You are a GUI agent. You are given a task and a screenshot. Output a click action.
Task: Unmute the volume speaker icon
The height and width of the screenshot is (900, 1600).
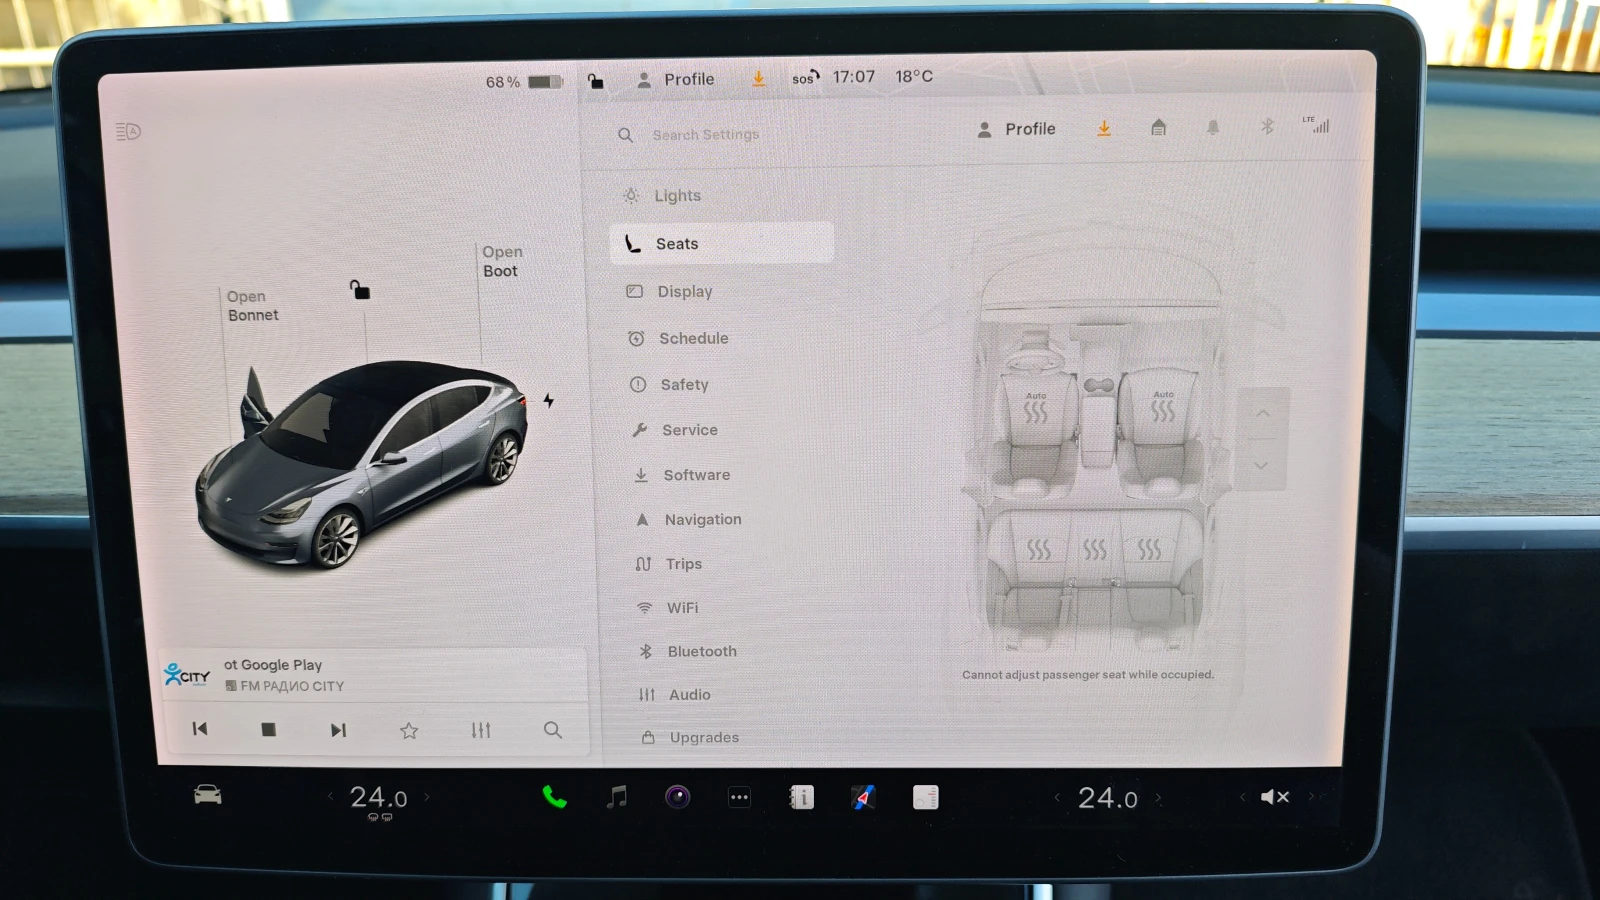click(1275, 797)
